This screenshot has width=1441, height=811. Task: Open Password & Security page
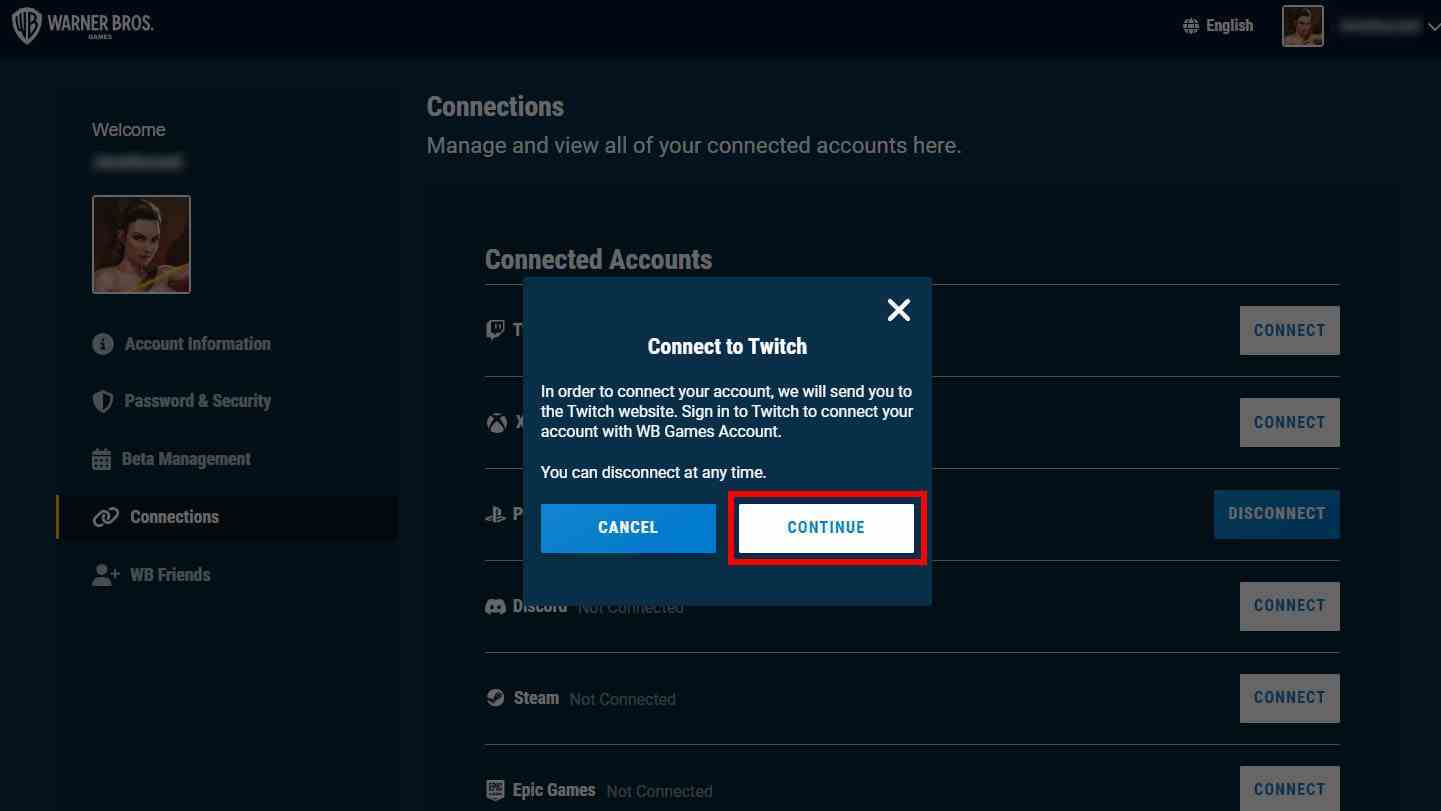coord(197,401)
